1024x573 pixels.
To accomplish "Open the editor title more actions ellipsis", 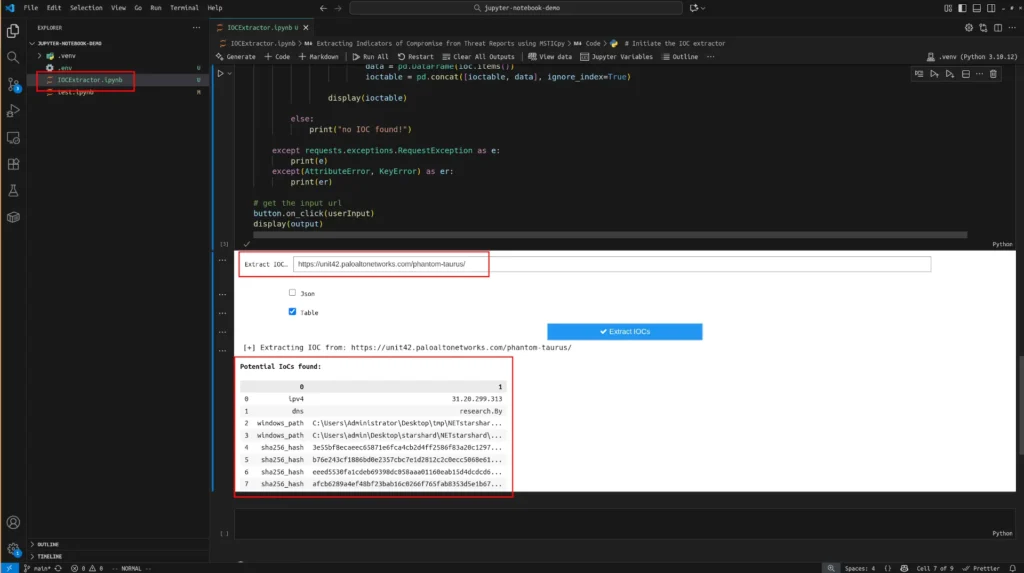I will click(x=1012, y=27).
